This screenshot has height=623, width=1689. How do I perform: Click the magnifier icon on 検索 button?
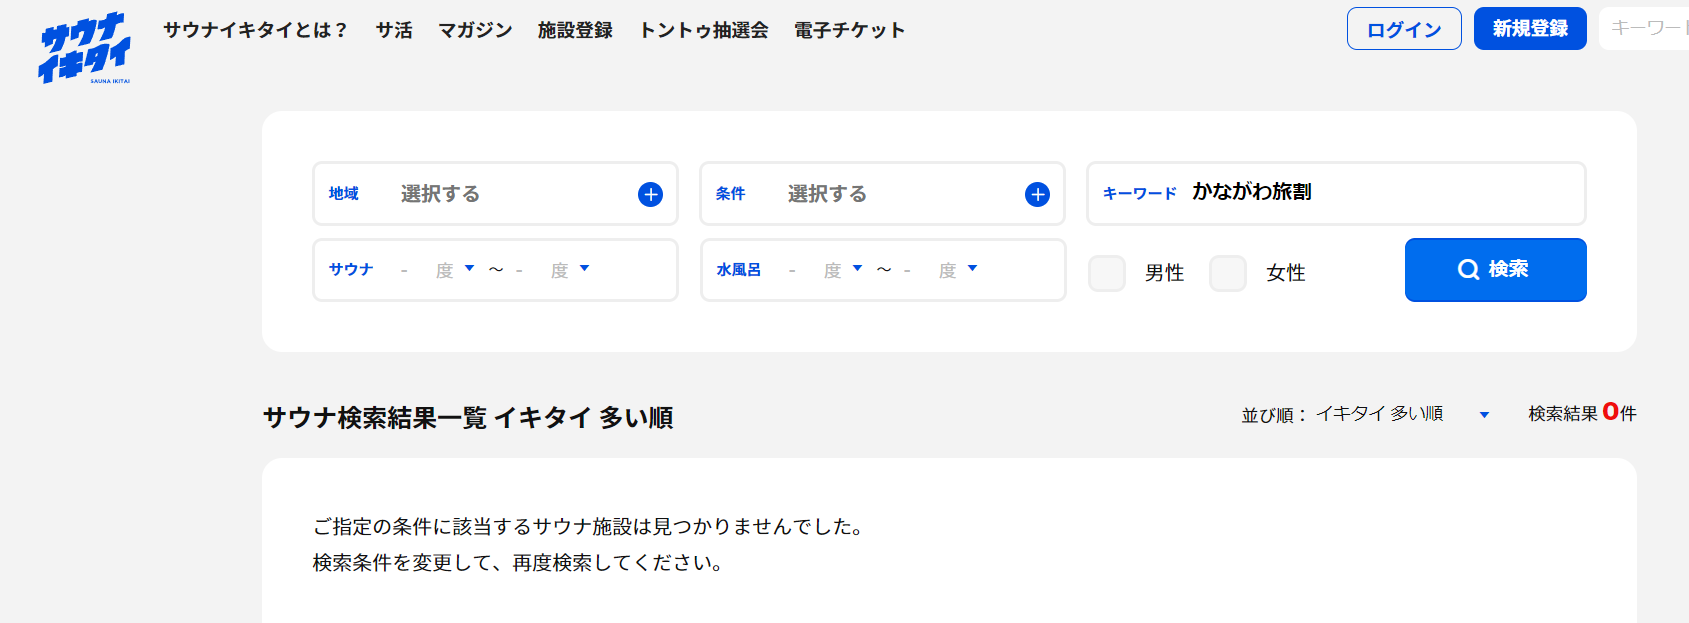pyautogui.click(x=1468, y=270)
